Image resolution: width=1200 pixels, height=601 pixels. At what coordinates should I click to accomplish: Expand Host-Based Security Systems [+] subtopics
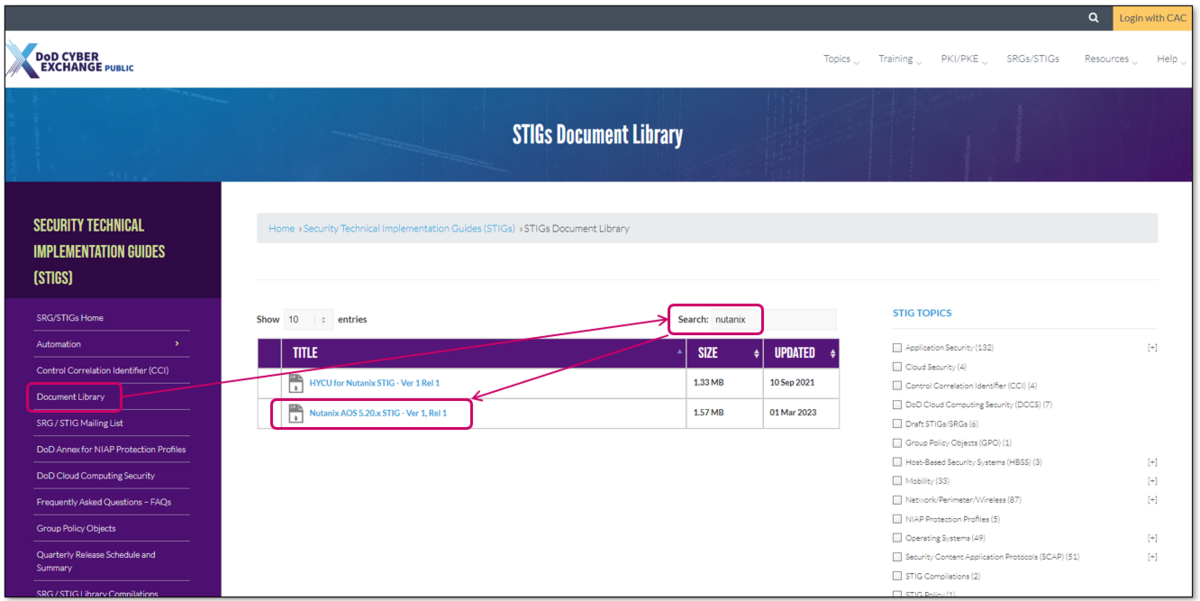coord(1152,462)
